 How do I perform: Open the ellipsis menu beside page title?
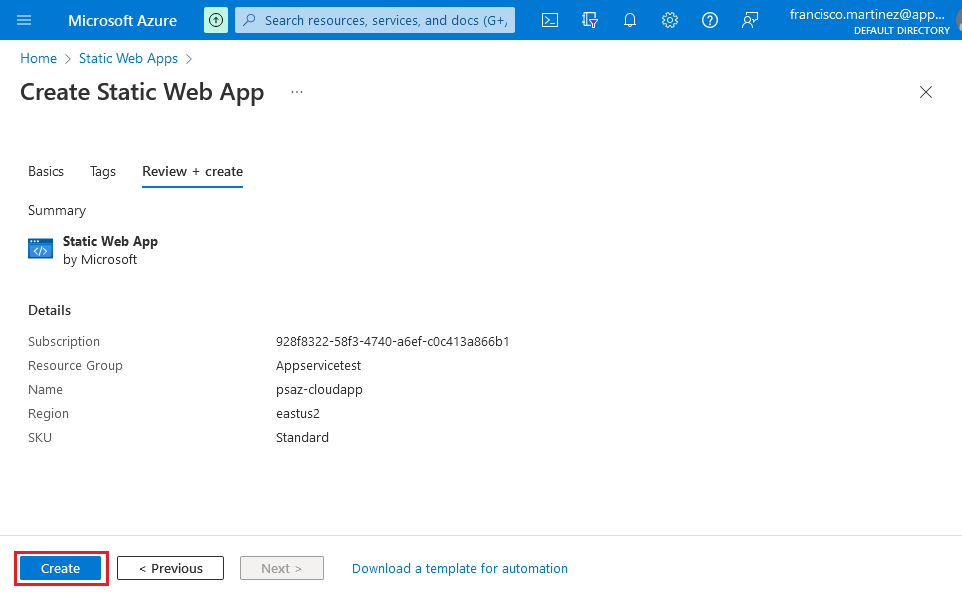[297, 92]
